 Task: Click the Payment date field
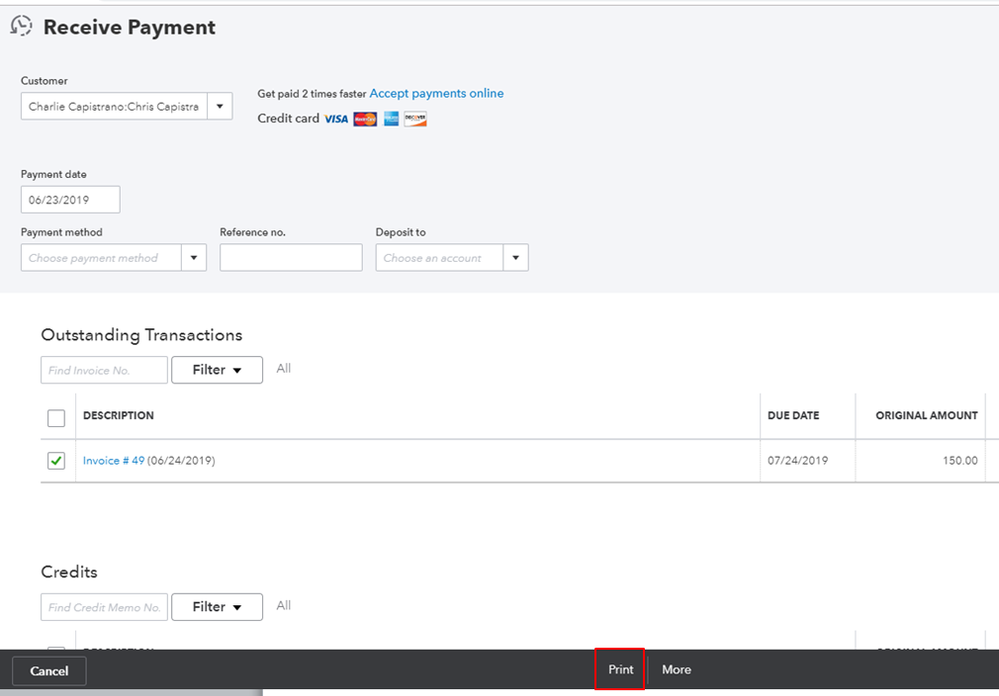(70, 200)
